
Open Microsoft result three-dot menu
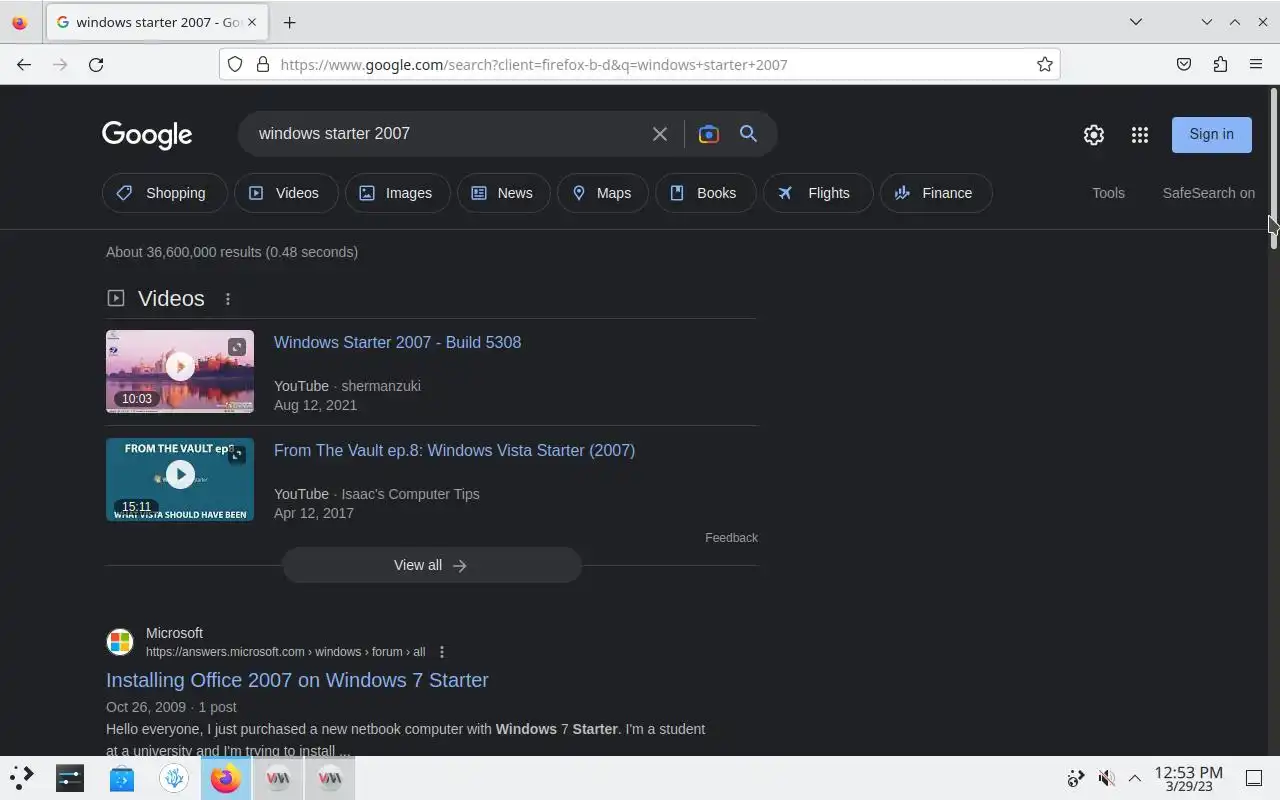(442, 652)
